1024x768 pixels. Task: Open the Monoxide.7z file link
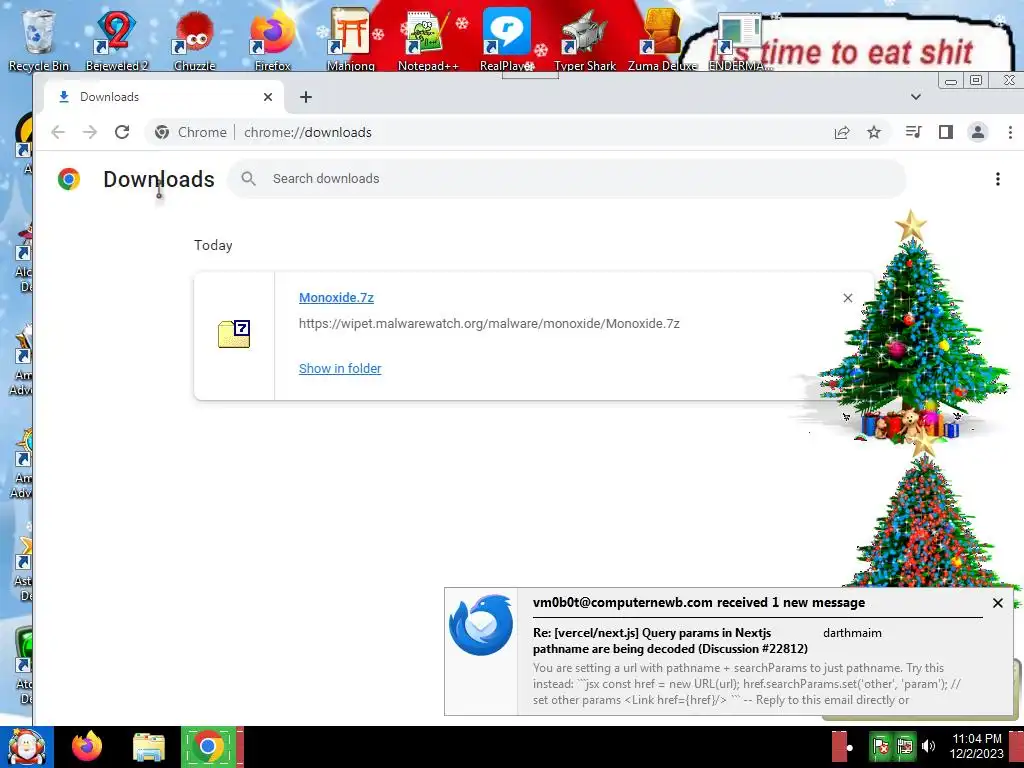click(336, 298)
